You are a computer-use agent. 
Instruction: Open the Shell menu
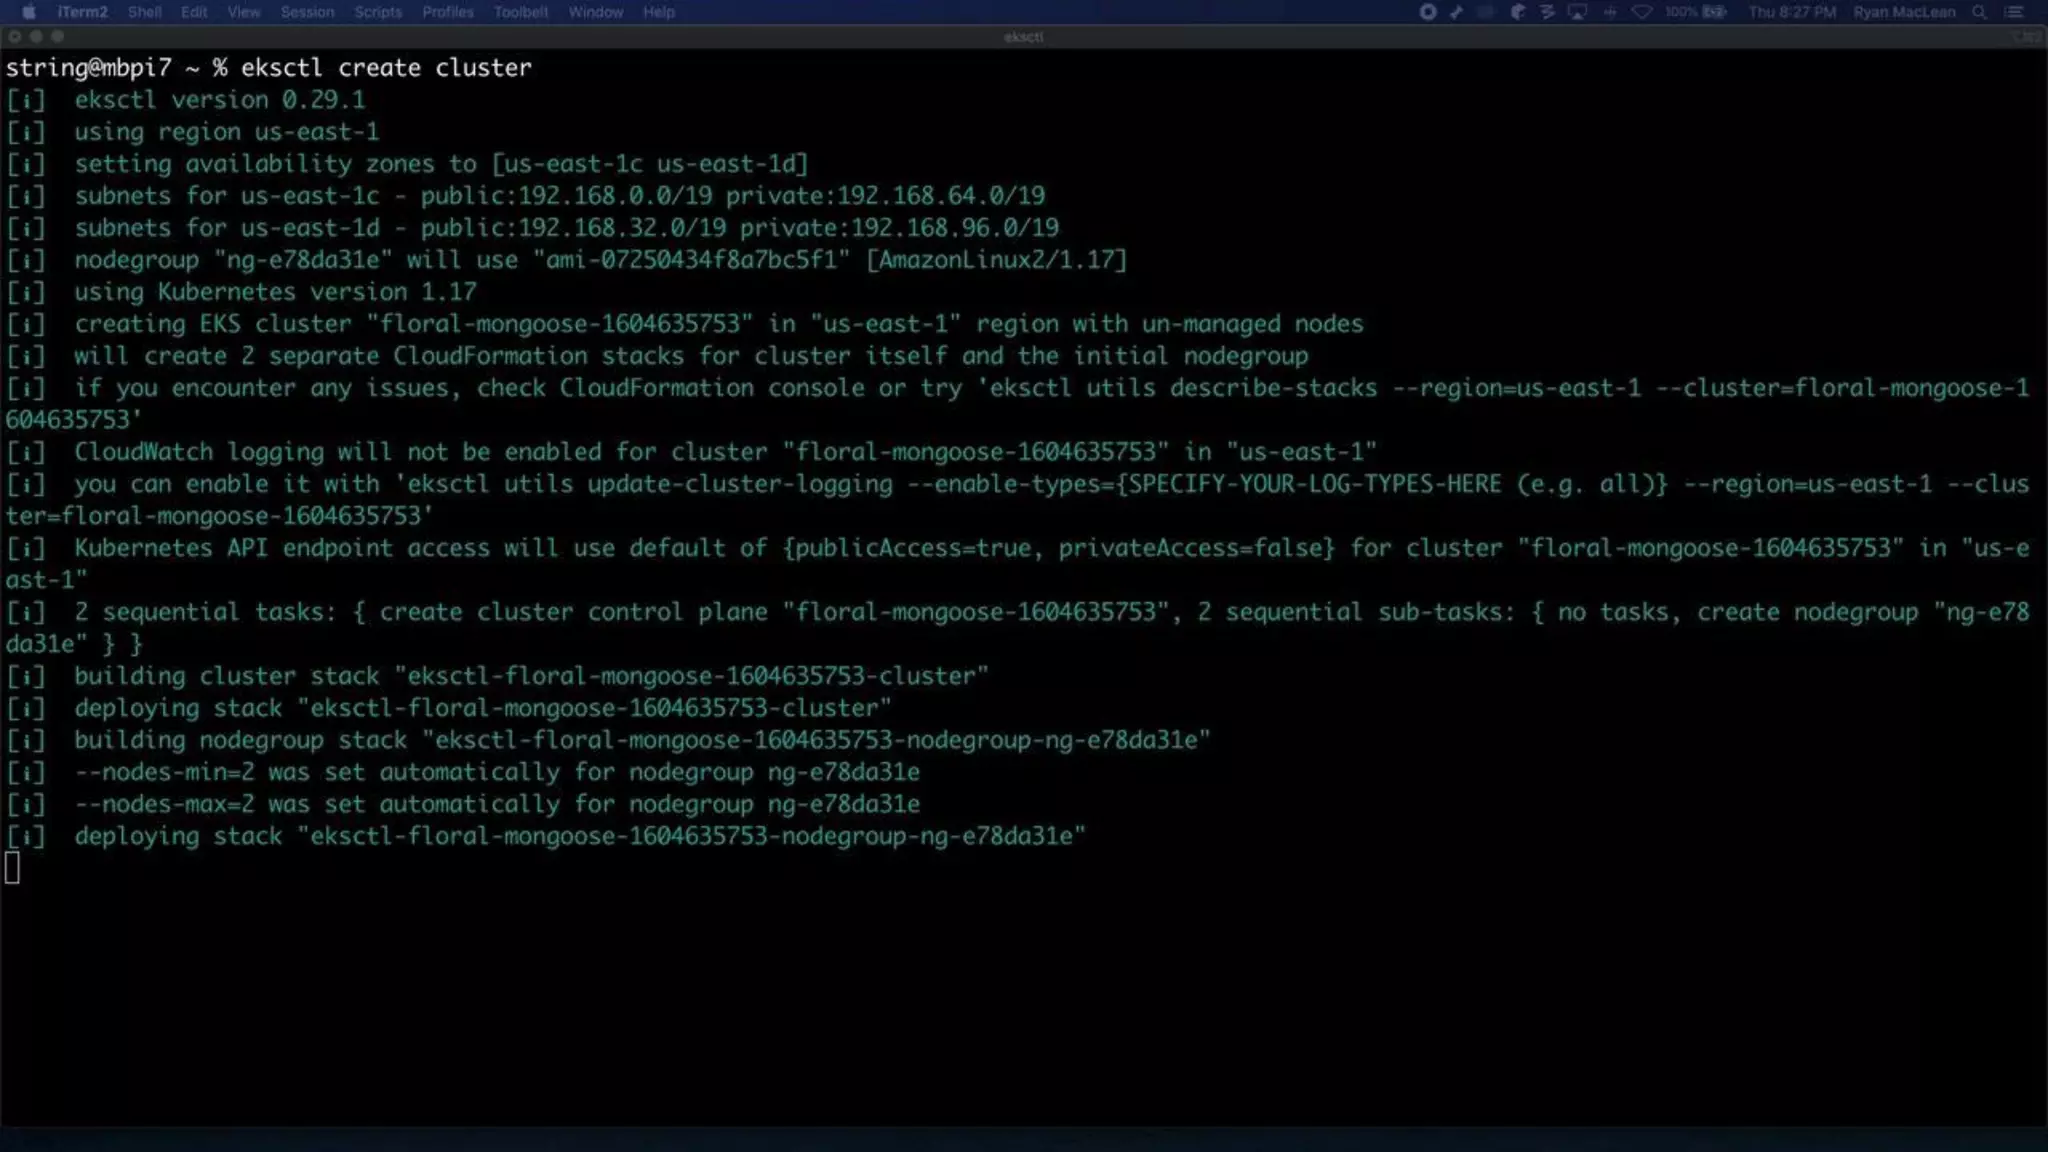pos(144,12)
